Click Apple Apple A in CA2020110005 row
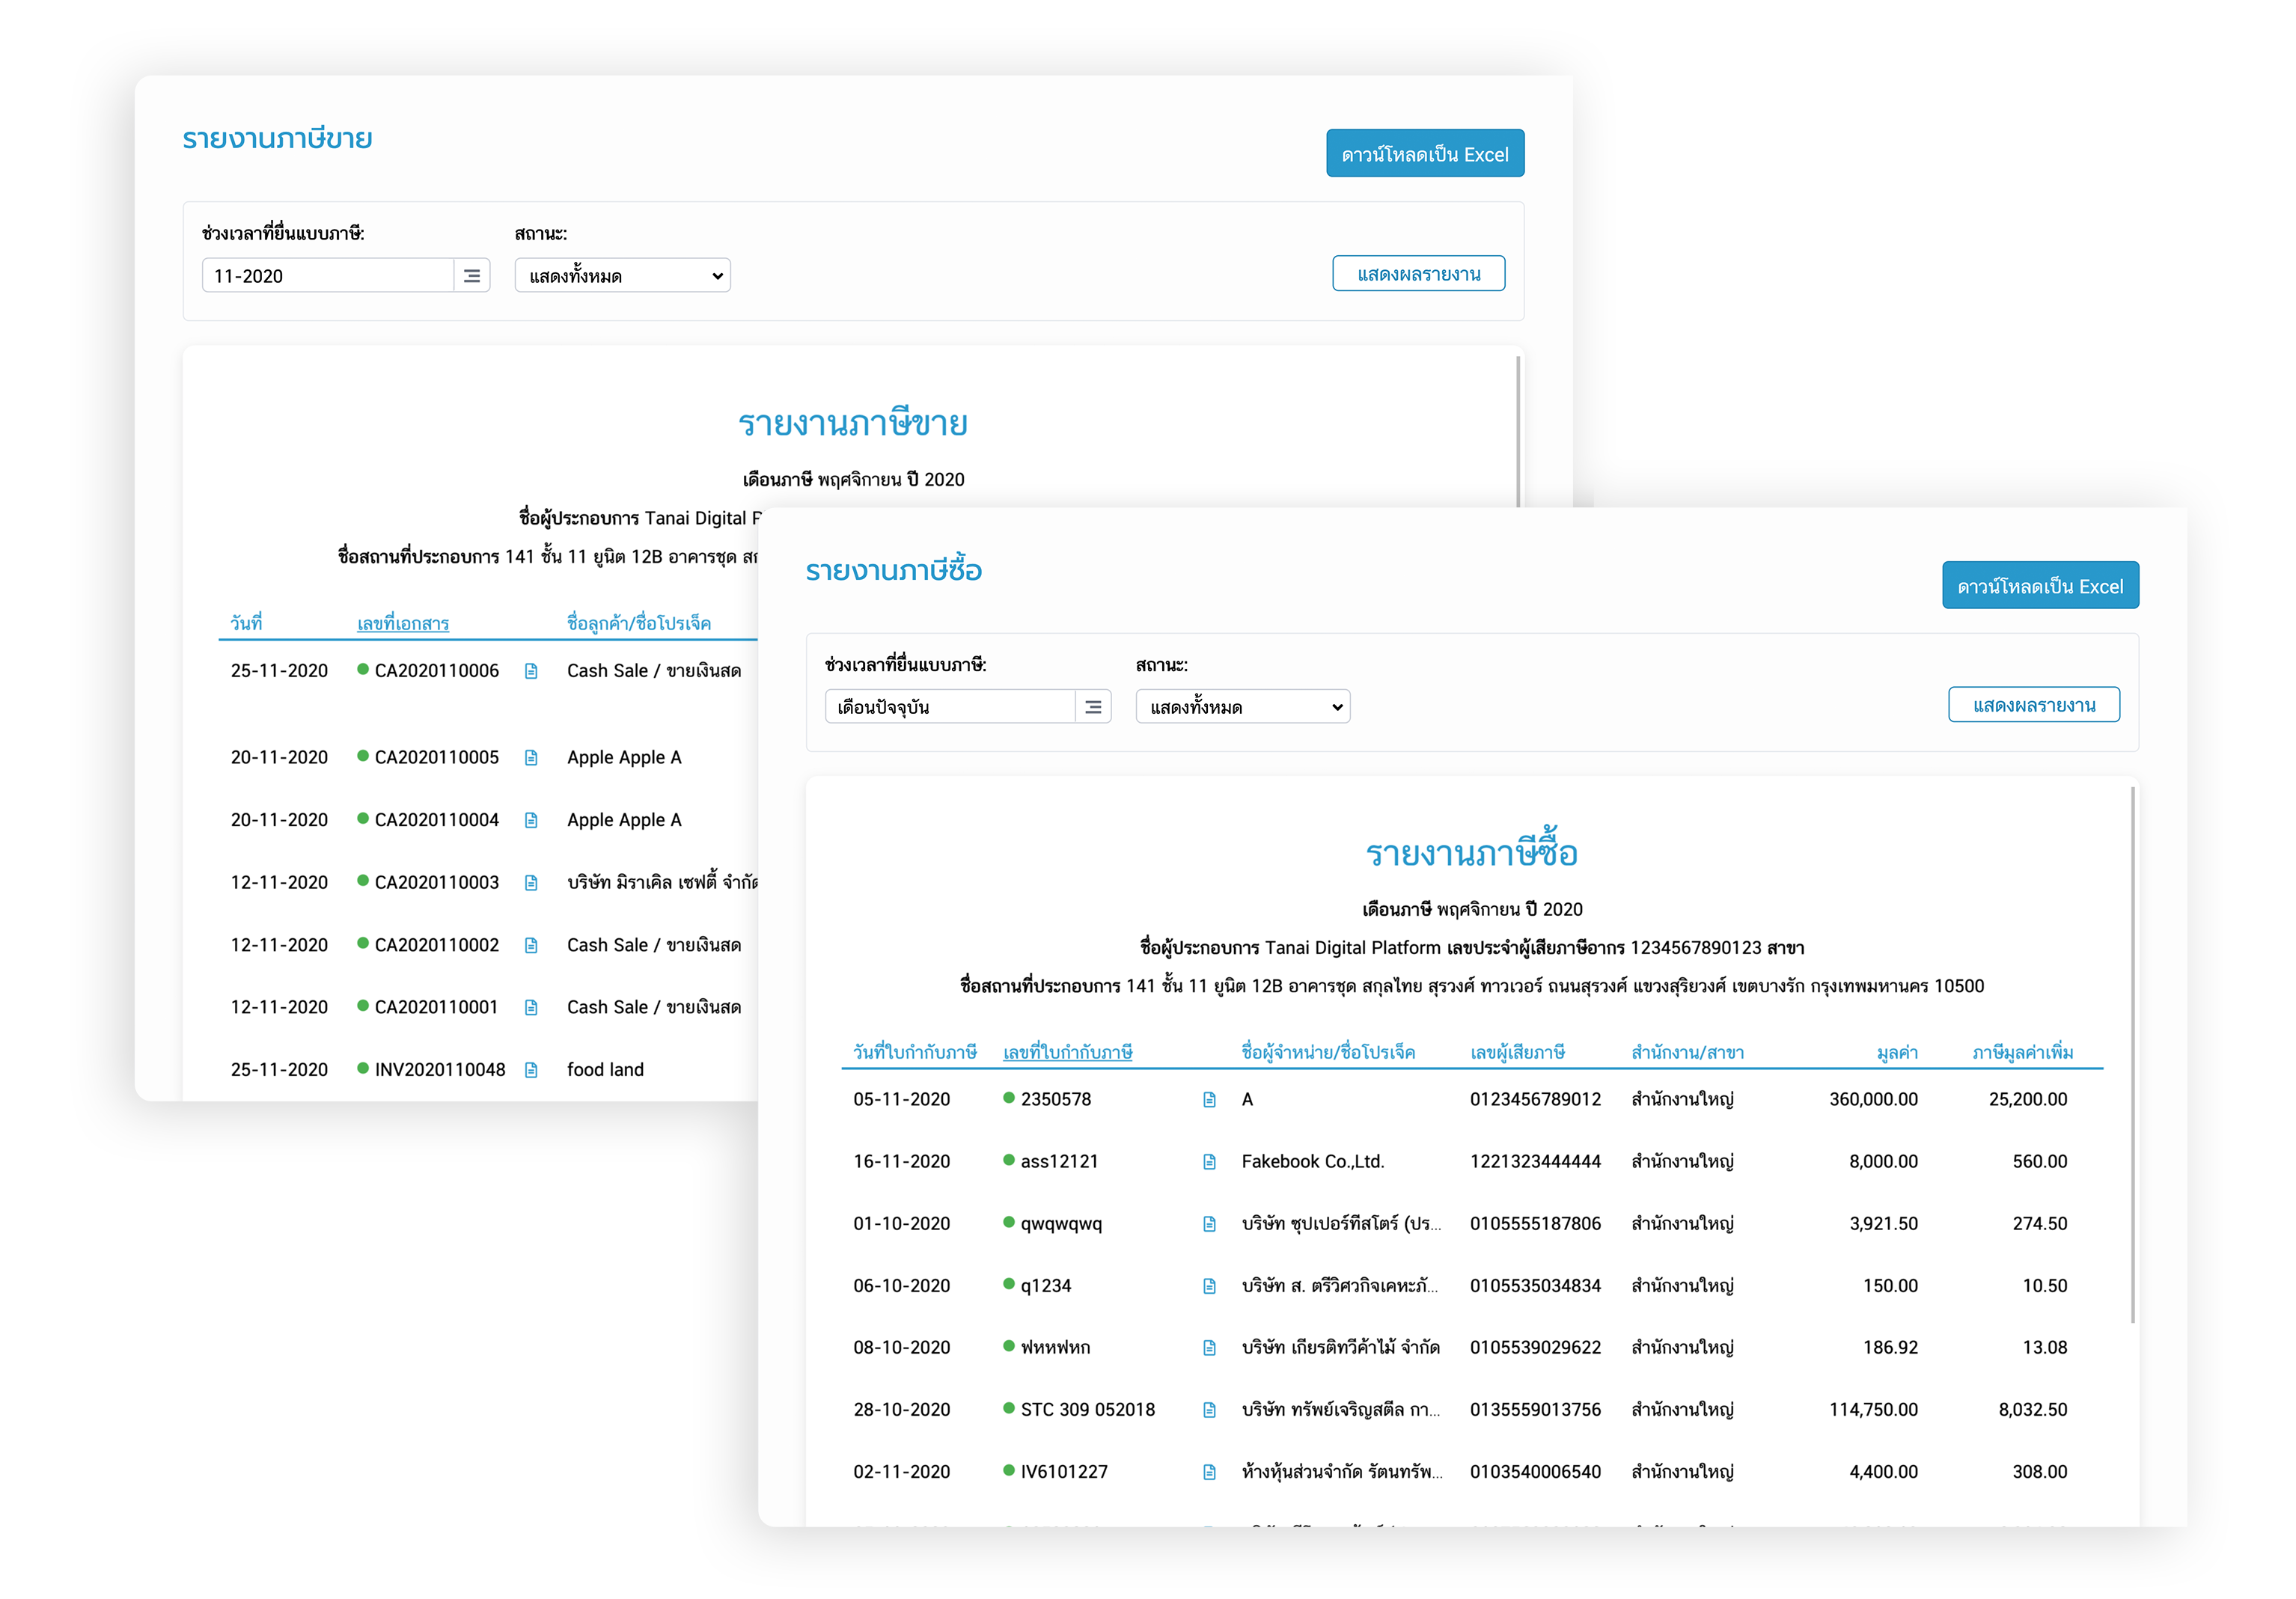The image size is (2296, 1599). click(624, 758)
